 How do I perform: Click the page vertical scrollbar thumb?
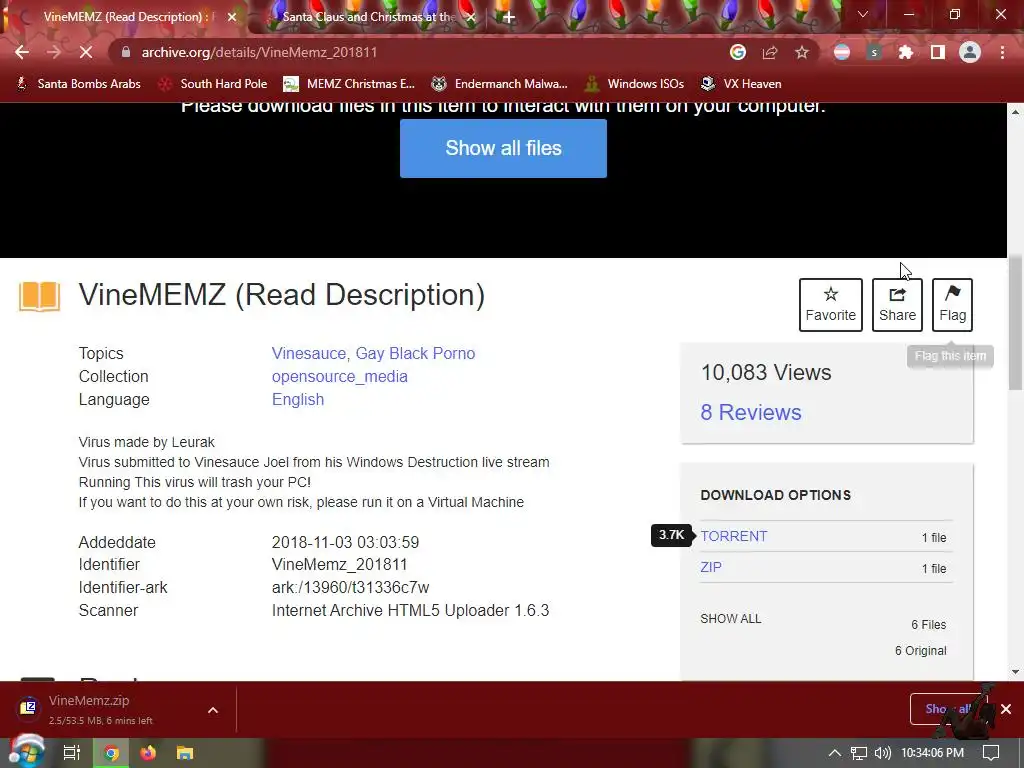tap(1016, 323)
